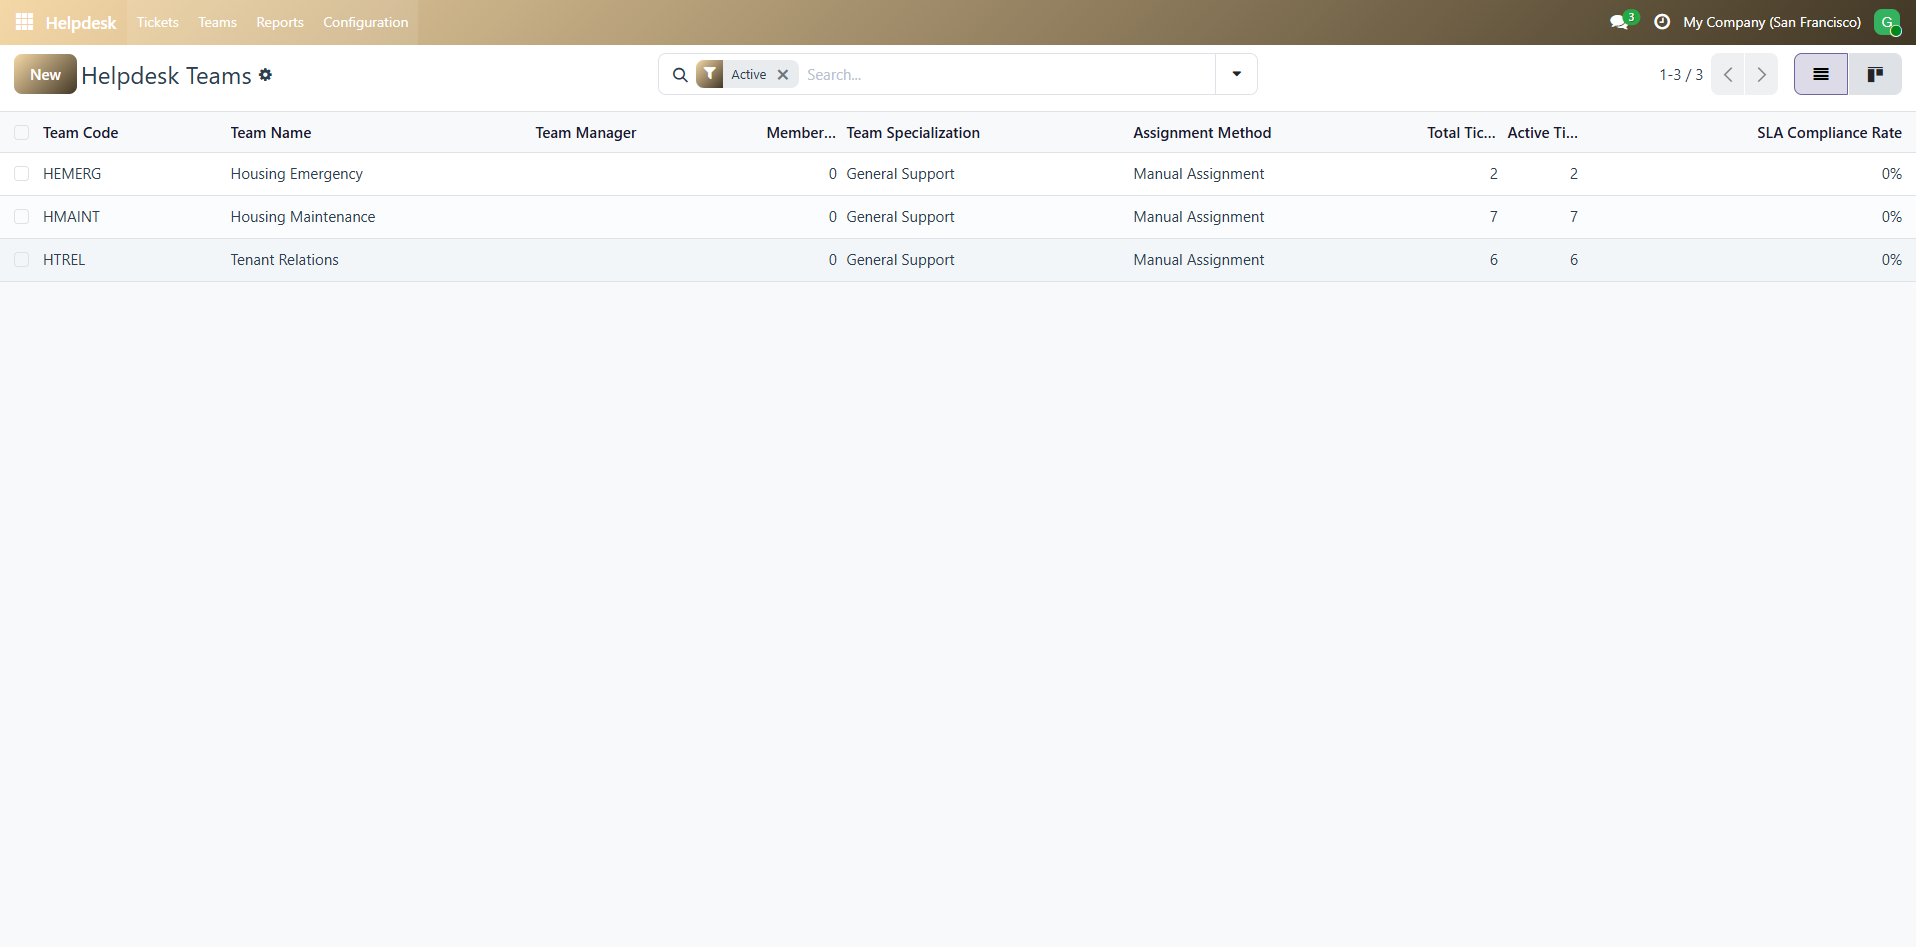Open the apps grid home menu

[24, 22]
